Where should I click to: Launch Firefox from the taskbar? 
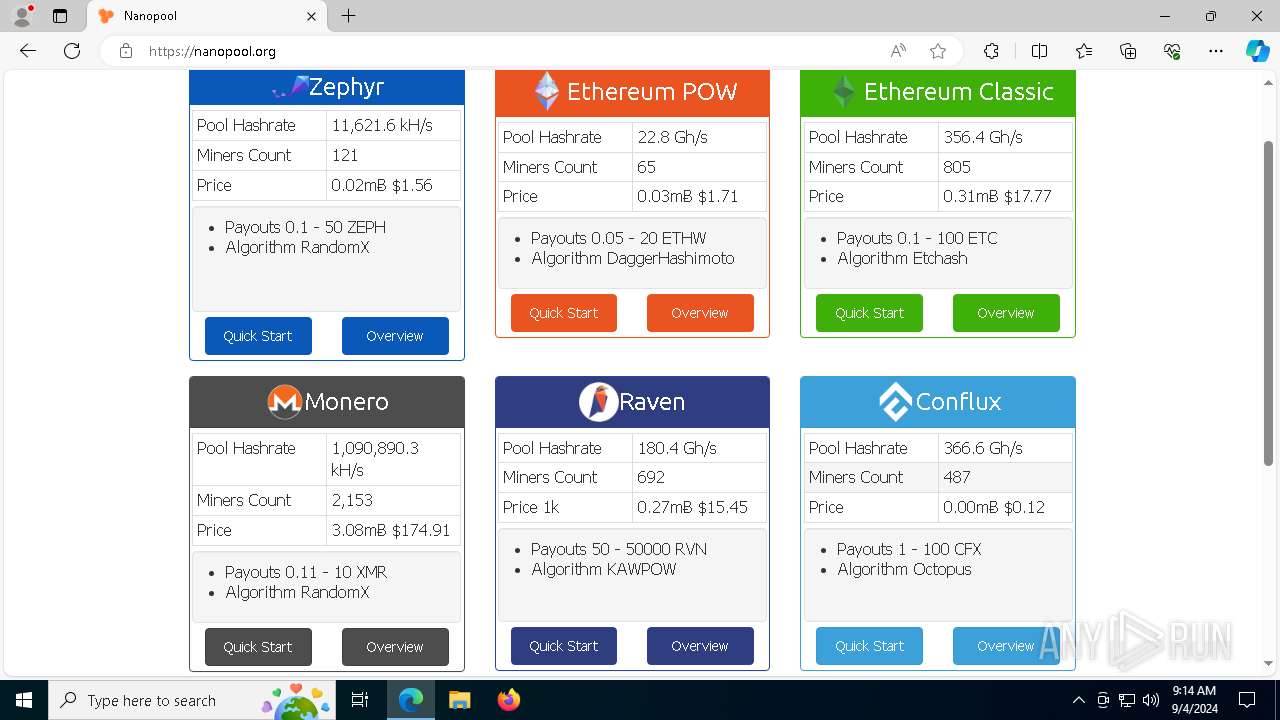[508, 700]
